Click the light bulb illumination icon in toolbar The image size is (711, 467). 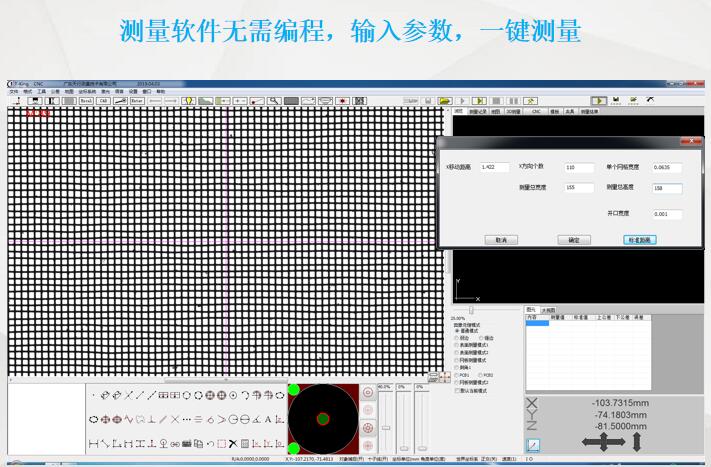tap(187, 101)
